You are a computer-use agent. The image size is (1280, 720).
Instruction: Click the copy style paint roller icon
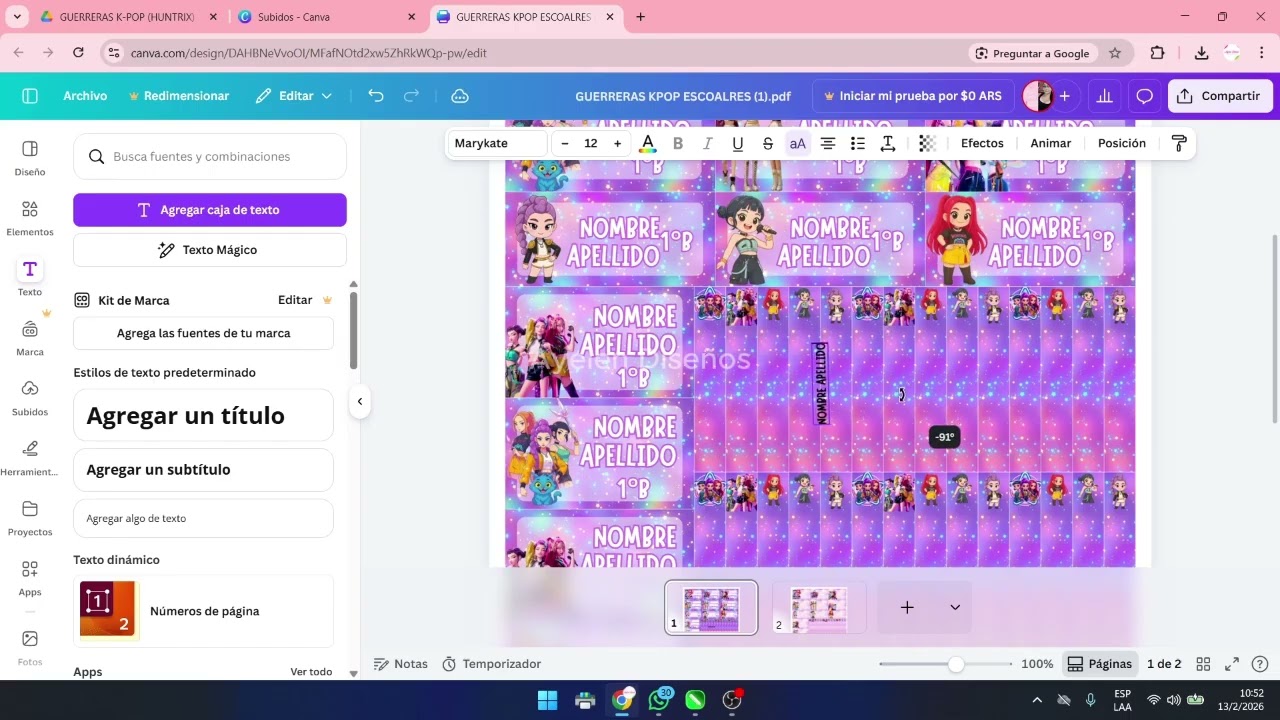coord(1179,143)
